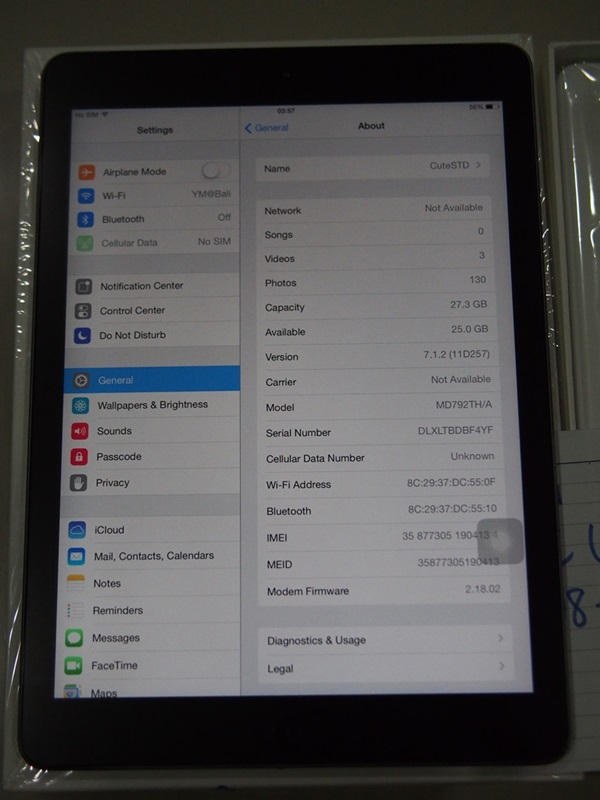Tap the Mail envelope icon

pos(77,556)
